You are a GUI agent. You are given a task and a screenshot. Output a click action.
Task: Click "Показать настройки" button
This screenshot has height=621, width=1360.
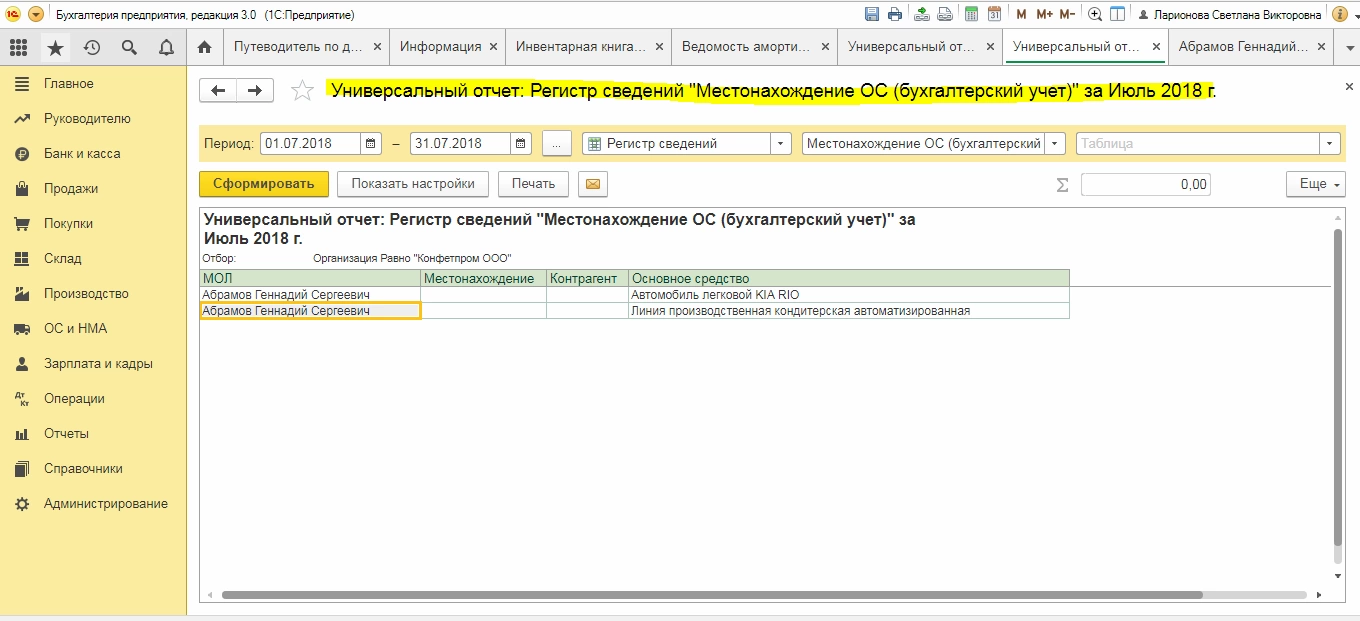pos(412,184)
